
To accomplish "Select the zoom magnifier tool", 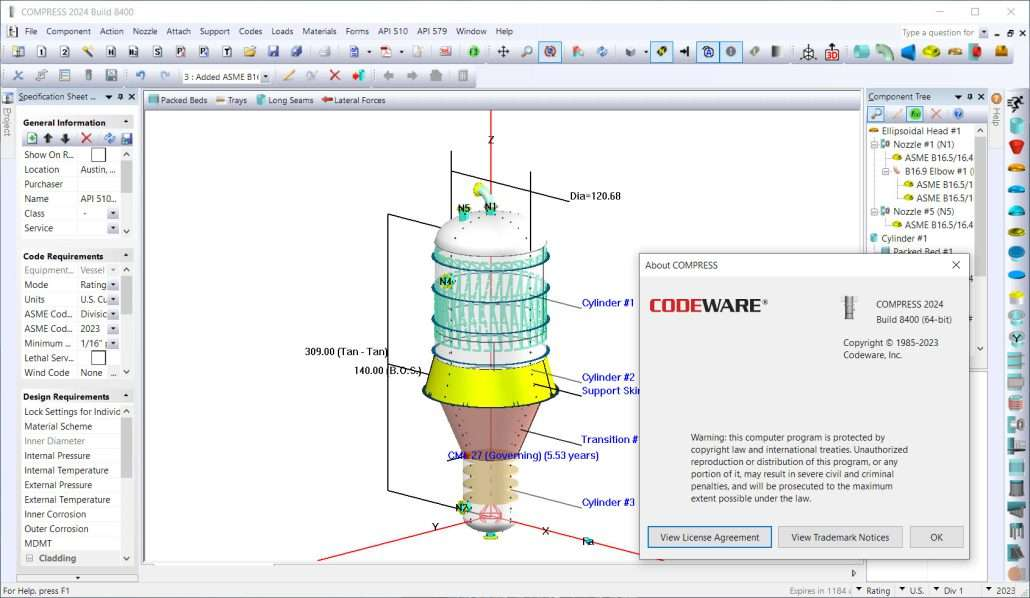I will pyautogui.click(x=527, y=51).
